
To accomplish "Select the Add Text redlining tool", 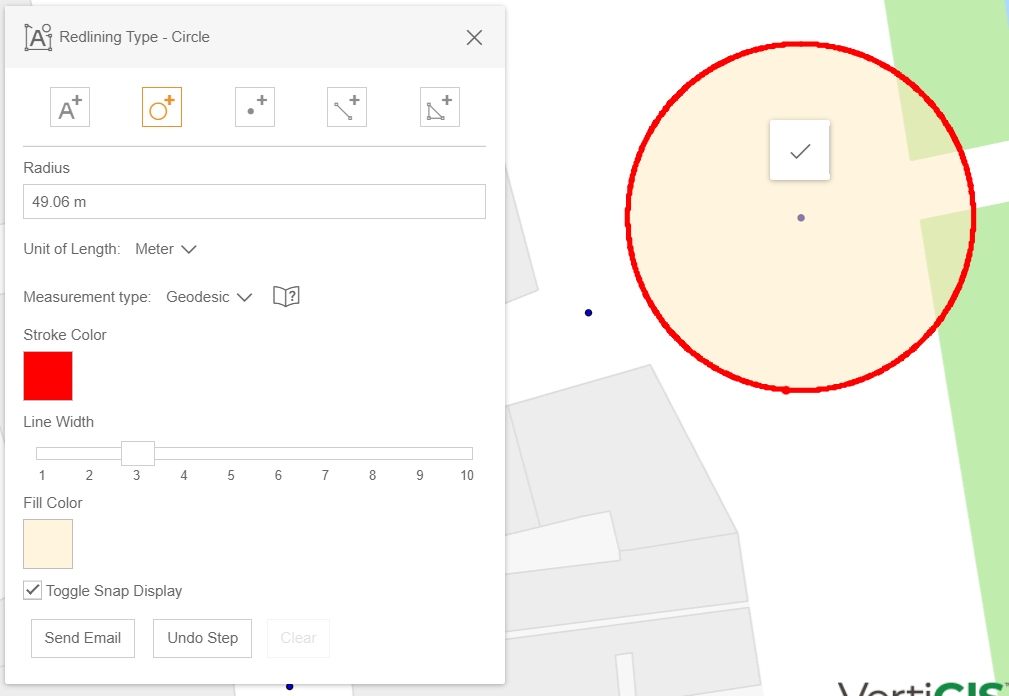I will pyautogui.click(x=69, y=107).
